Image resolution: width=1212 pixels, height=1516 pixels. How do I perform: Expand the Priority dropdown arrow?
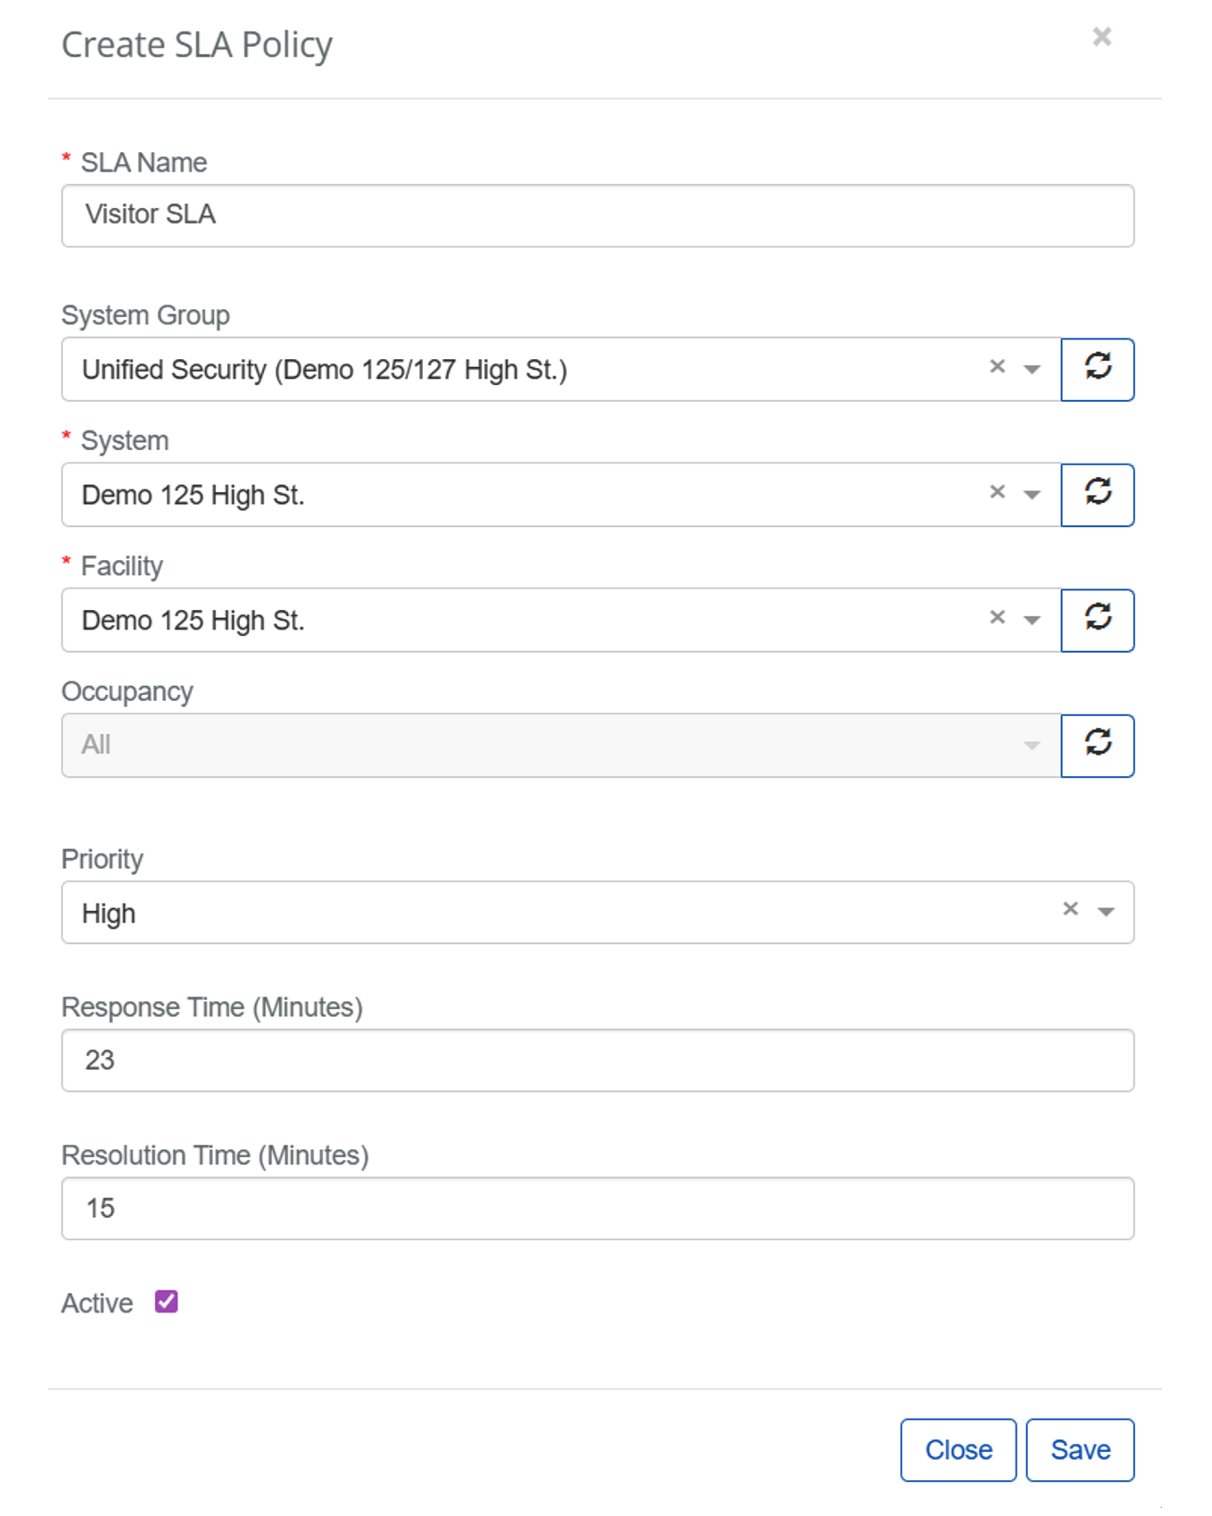pyautogui.click(x=1105, y=912)
